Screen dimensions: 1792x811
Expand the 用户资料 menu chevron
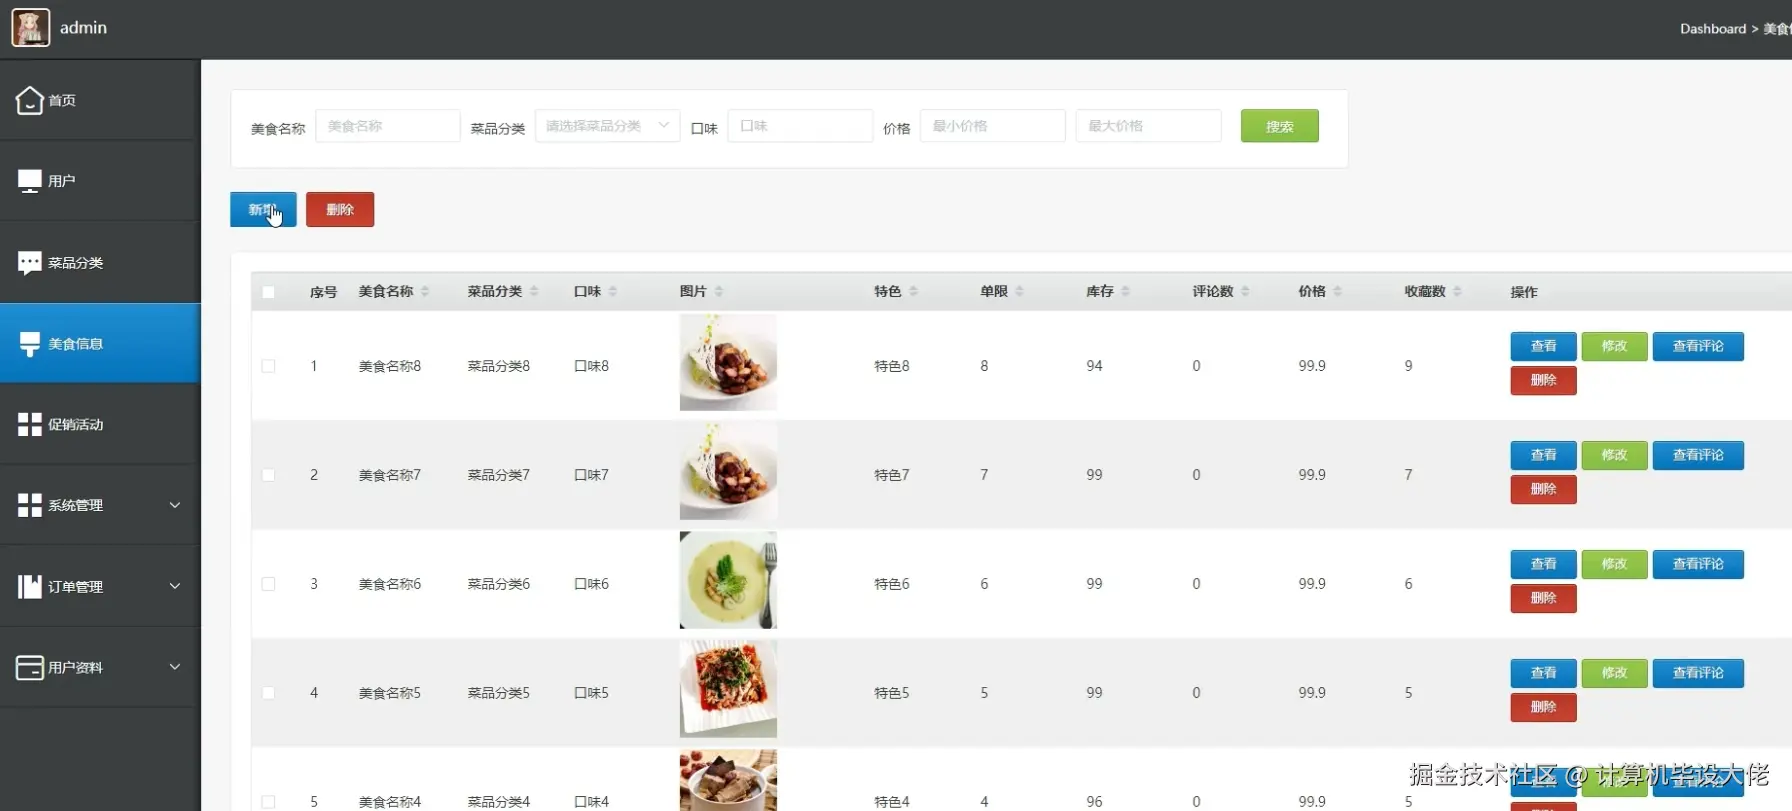coord(175,667)
